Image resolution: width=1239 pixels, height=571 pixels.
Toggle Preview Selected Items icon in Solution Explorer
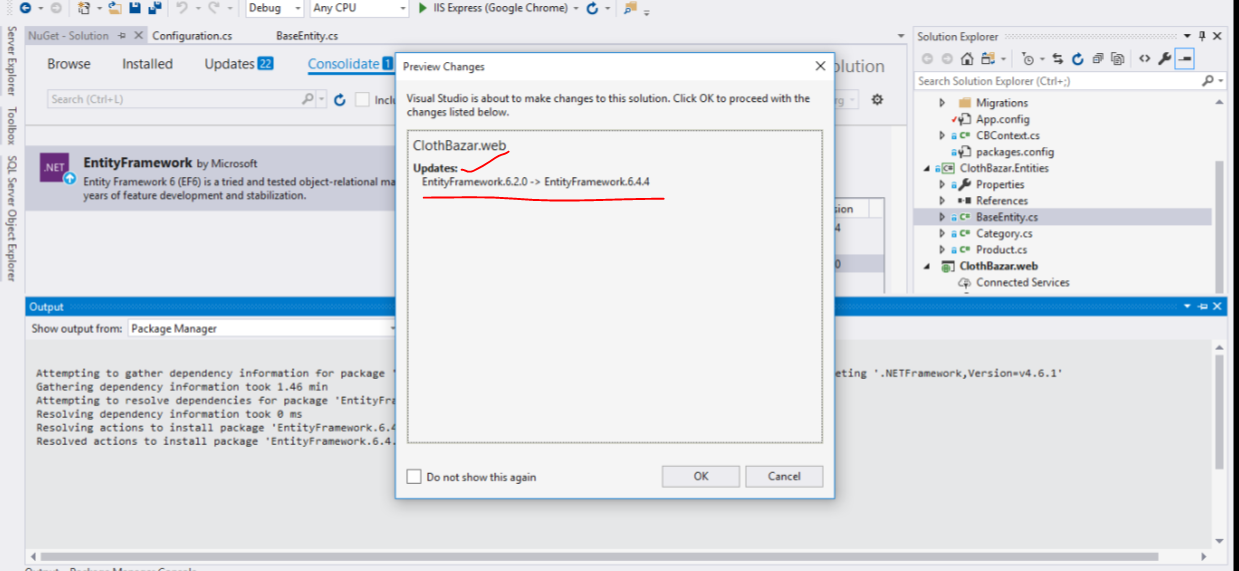[x=1185, y=59]
